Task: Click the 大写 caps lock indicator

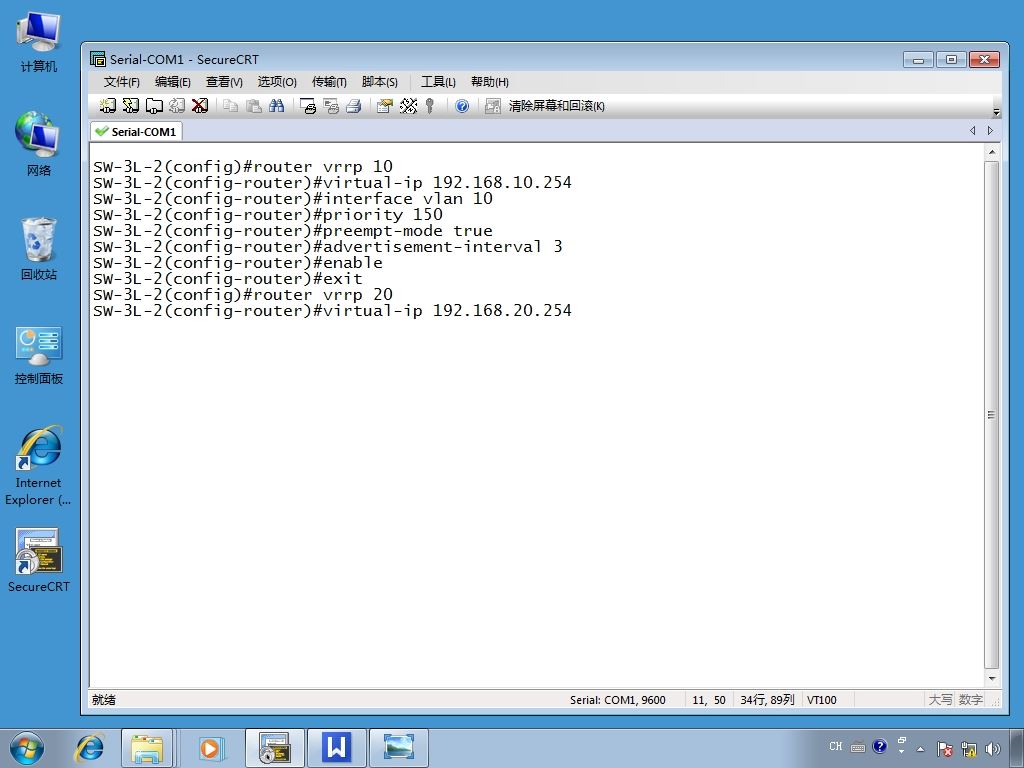Action: [940, 700]
